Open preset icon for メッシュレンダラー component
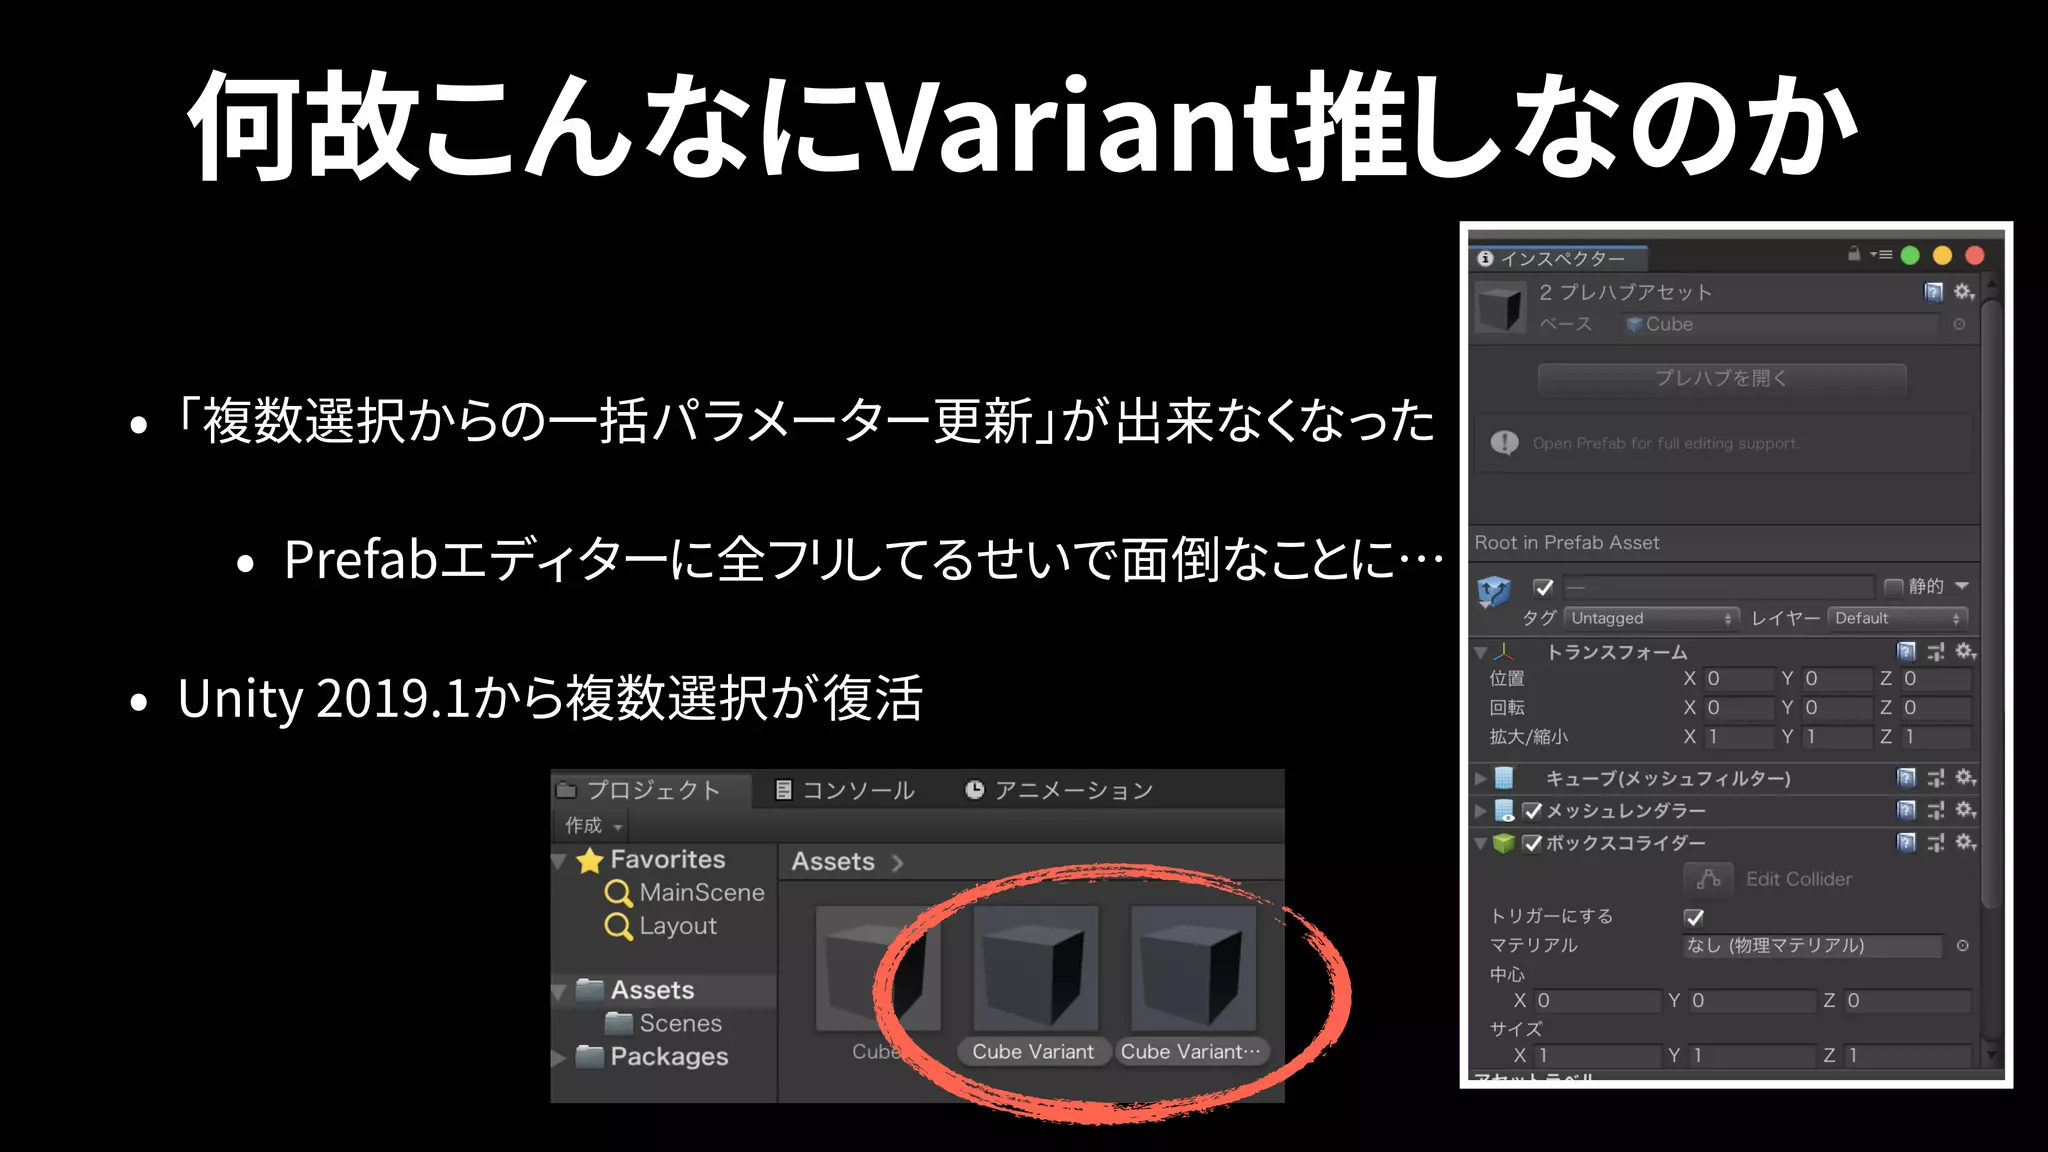 tap(1936, 810)
